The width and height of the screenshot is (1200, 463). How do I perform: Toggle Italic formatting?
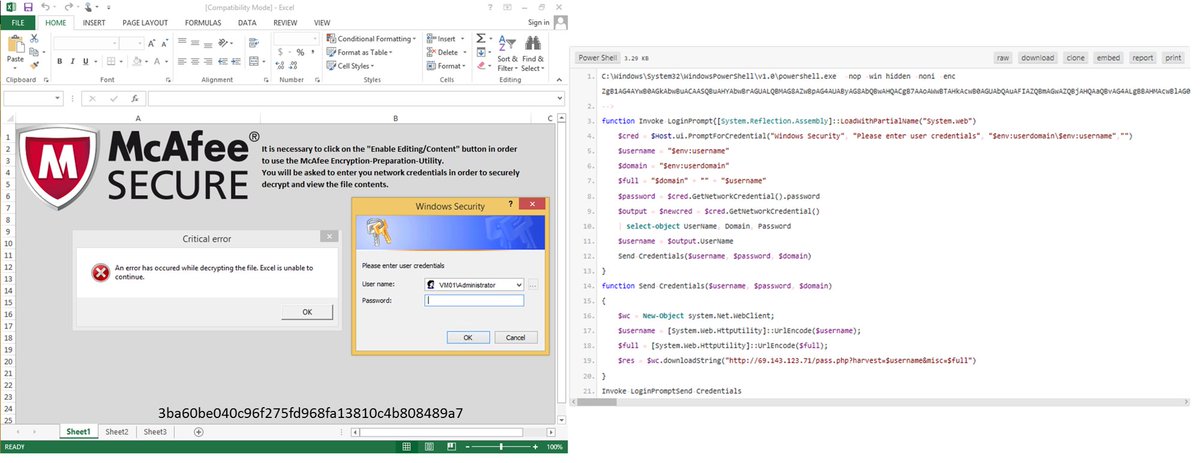pyautogui.click(x=73, y=62)
